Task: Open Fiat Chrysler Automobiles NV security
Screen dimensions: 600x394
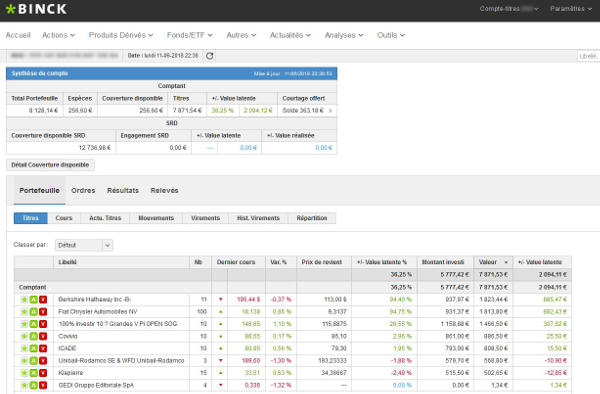Action: pyautogui.click(x=98, y=312)
